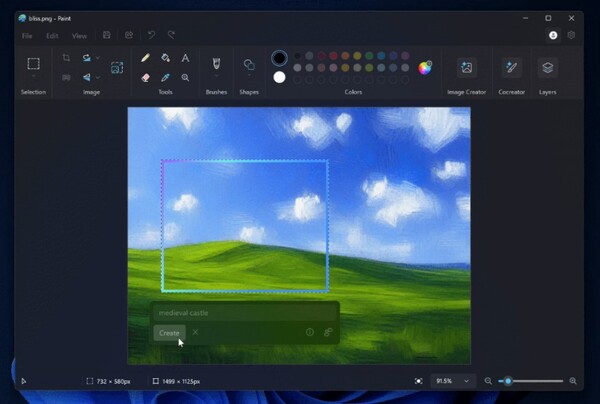Click the Rotate image icon
600x404 pixels.
(87, 57)
